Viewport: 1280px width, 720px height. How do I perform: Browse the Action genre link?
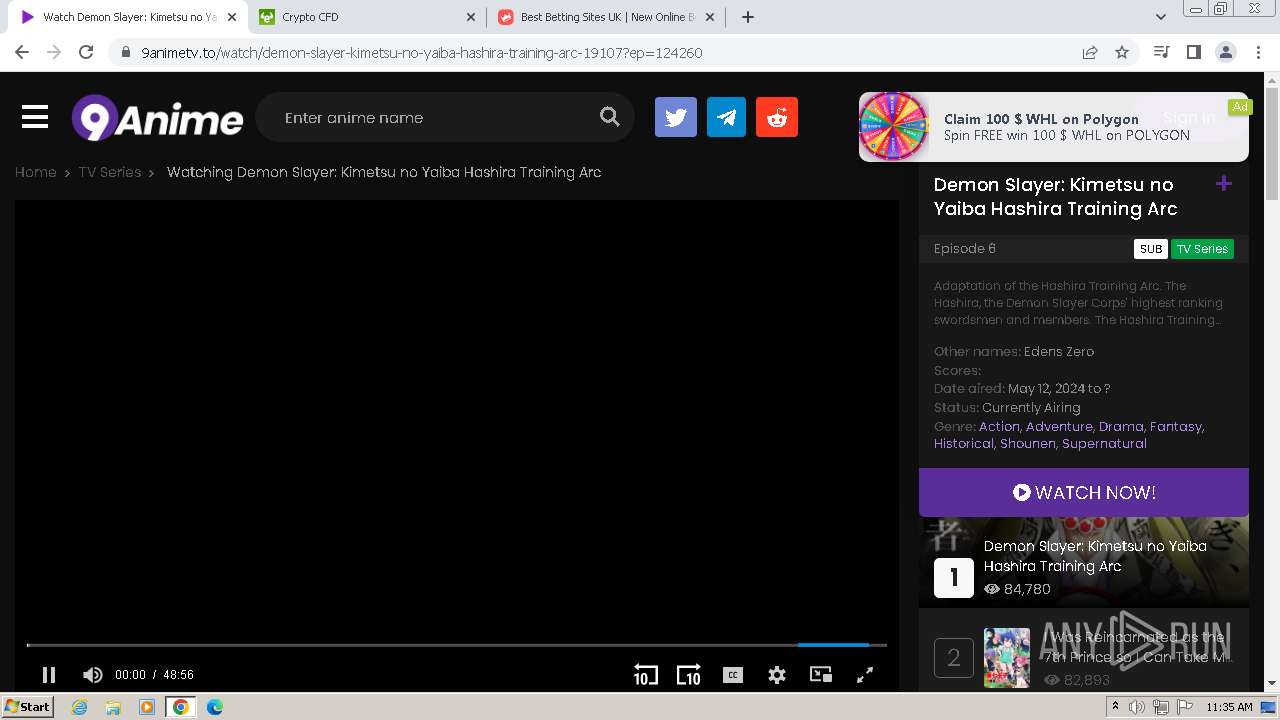[x=999, y=426]
